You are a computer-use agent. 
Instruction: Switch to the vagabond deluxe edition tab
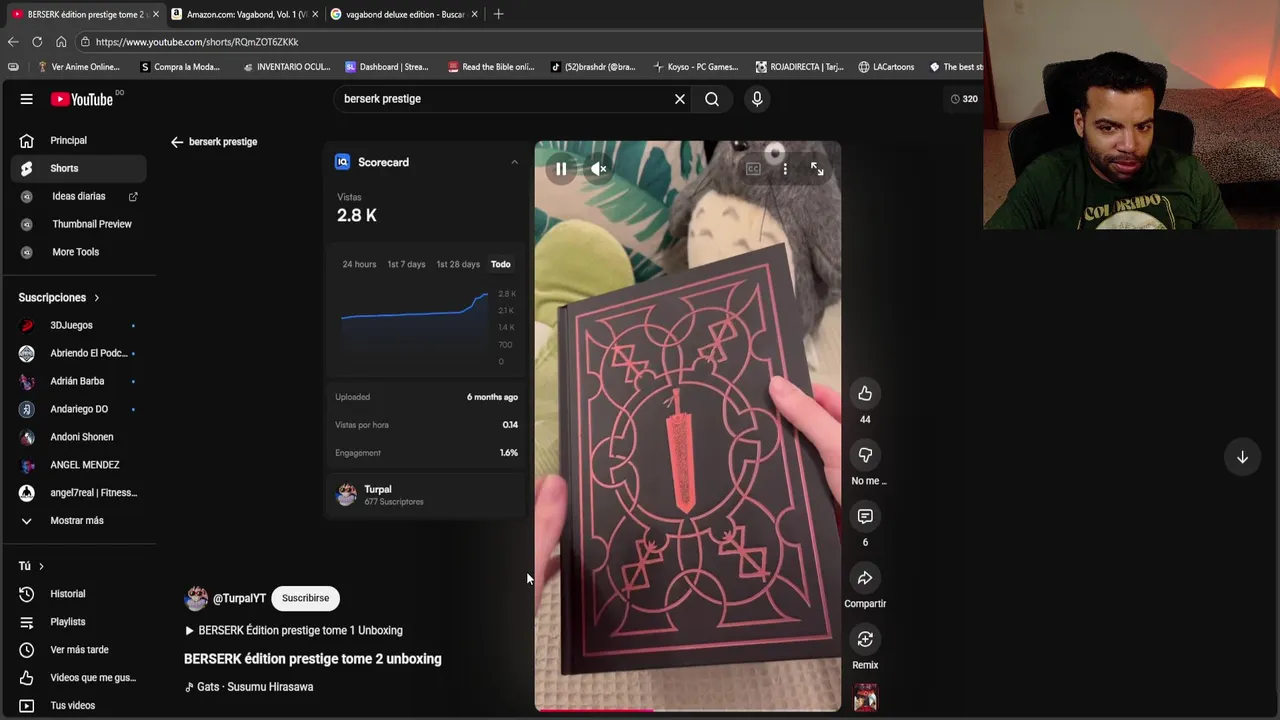coord(403,14)
